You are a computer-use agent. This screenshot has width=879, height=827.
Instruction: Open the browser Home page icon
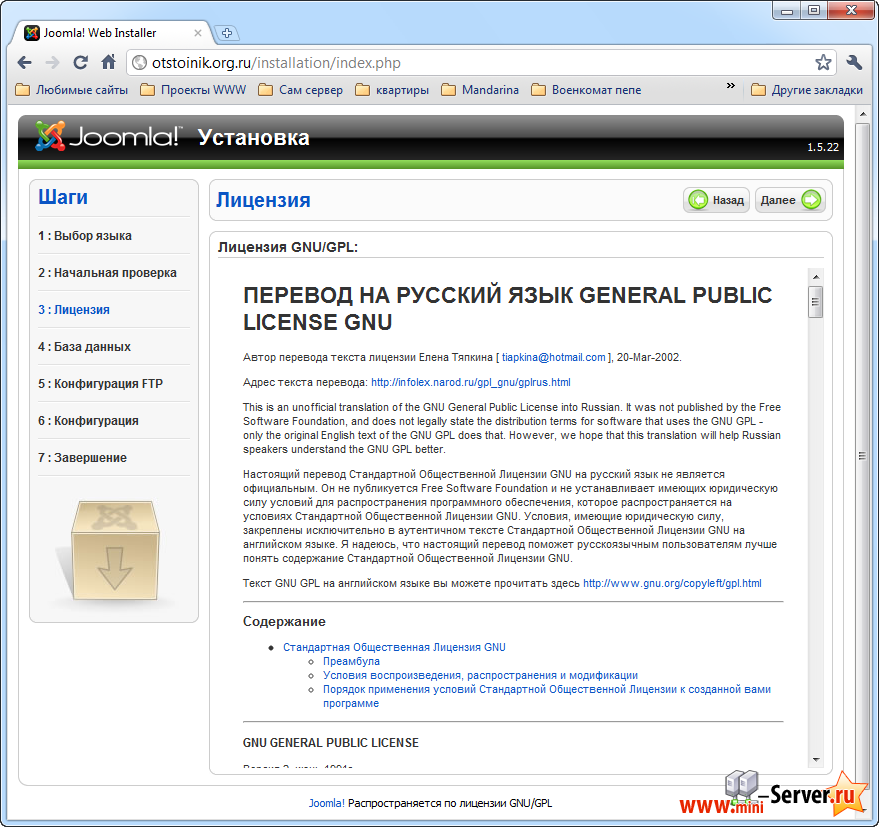(107, 61)
